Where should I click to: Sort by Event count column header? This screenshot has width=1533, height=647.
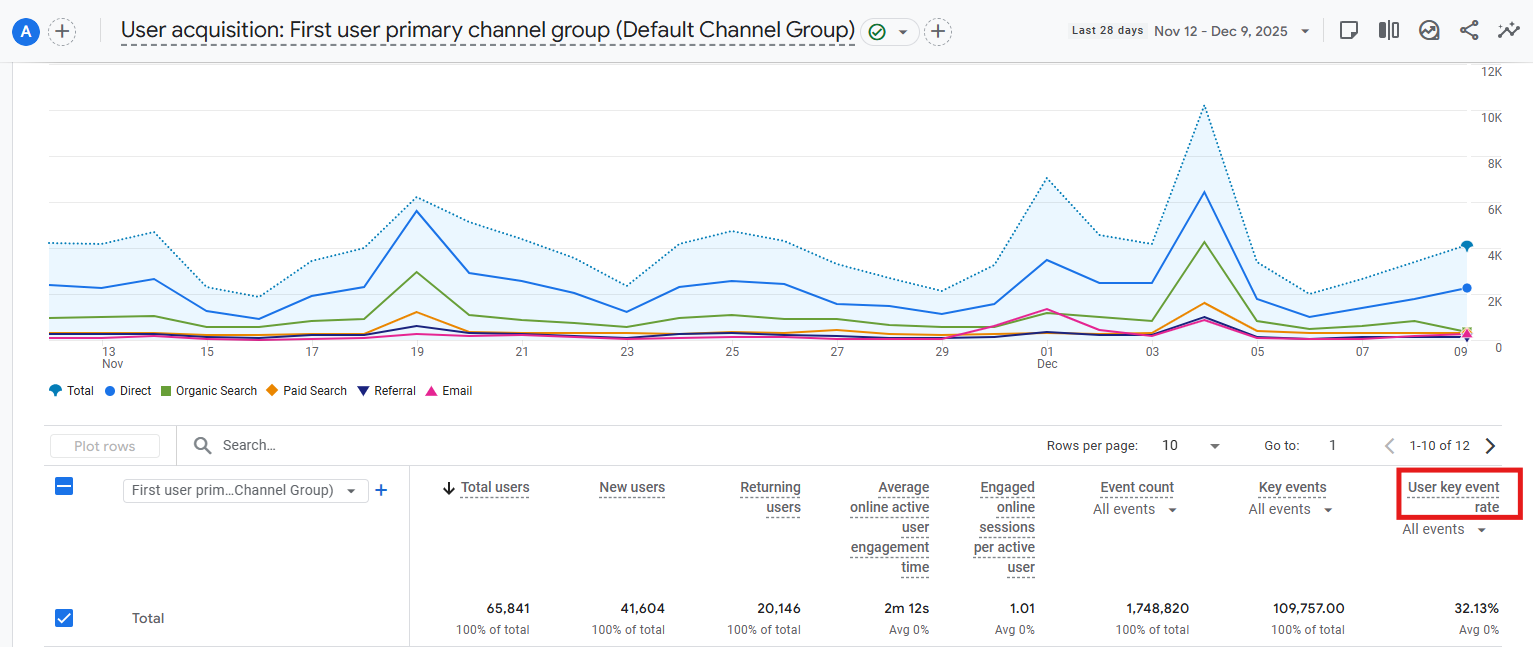click(x=1137, y=488)
